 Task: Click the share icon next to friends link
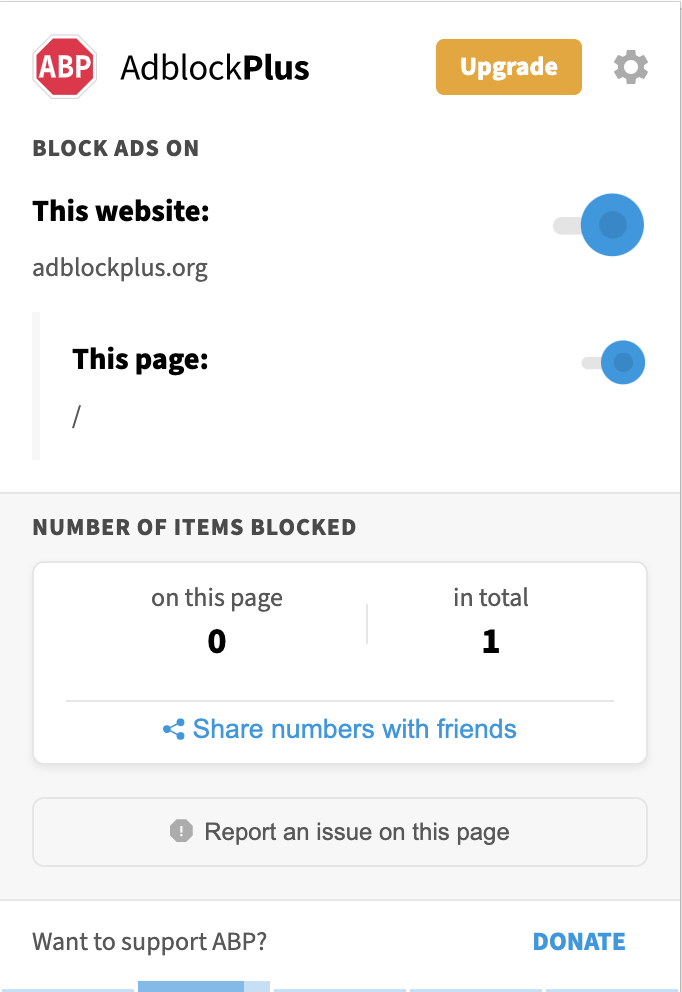175,729
